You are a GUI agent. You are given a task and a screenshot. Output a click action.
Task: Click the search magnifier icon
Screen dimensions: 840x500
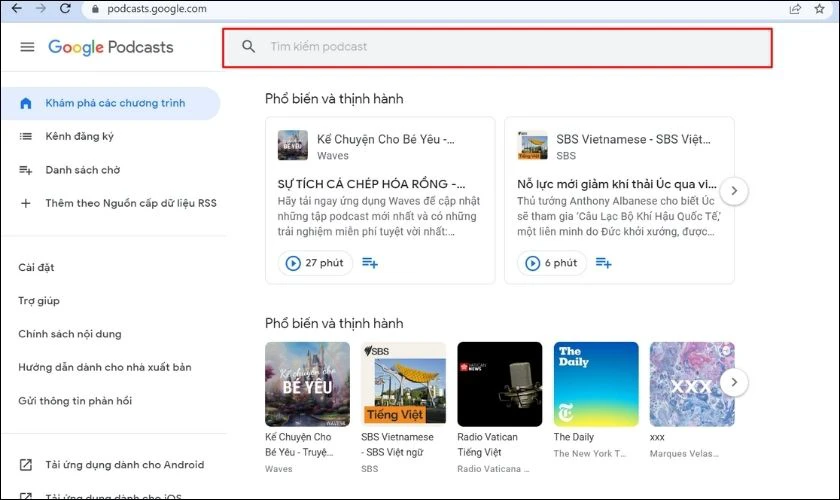249,47
